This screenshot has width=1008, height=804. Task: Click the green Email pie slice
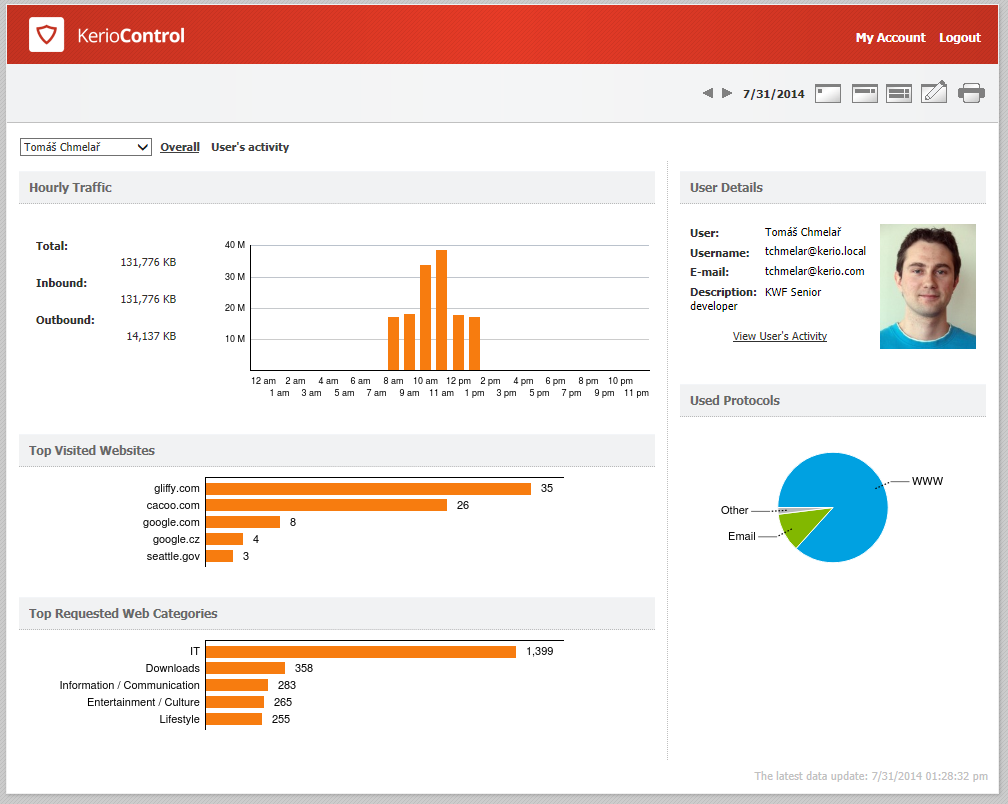point(800,527)
